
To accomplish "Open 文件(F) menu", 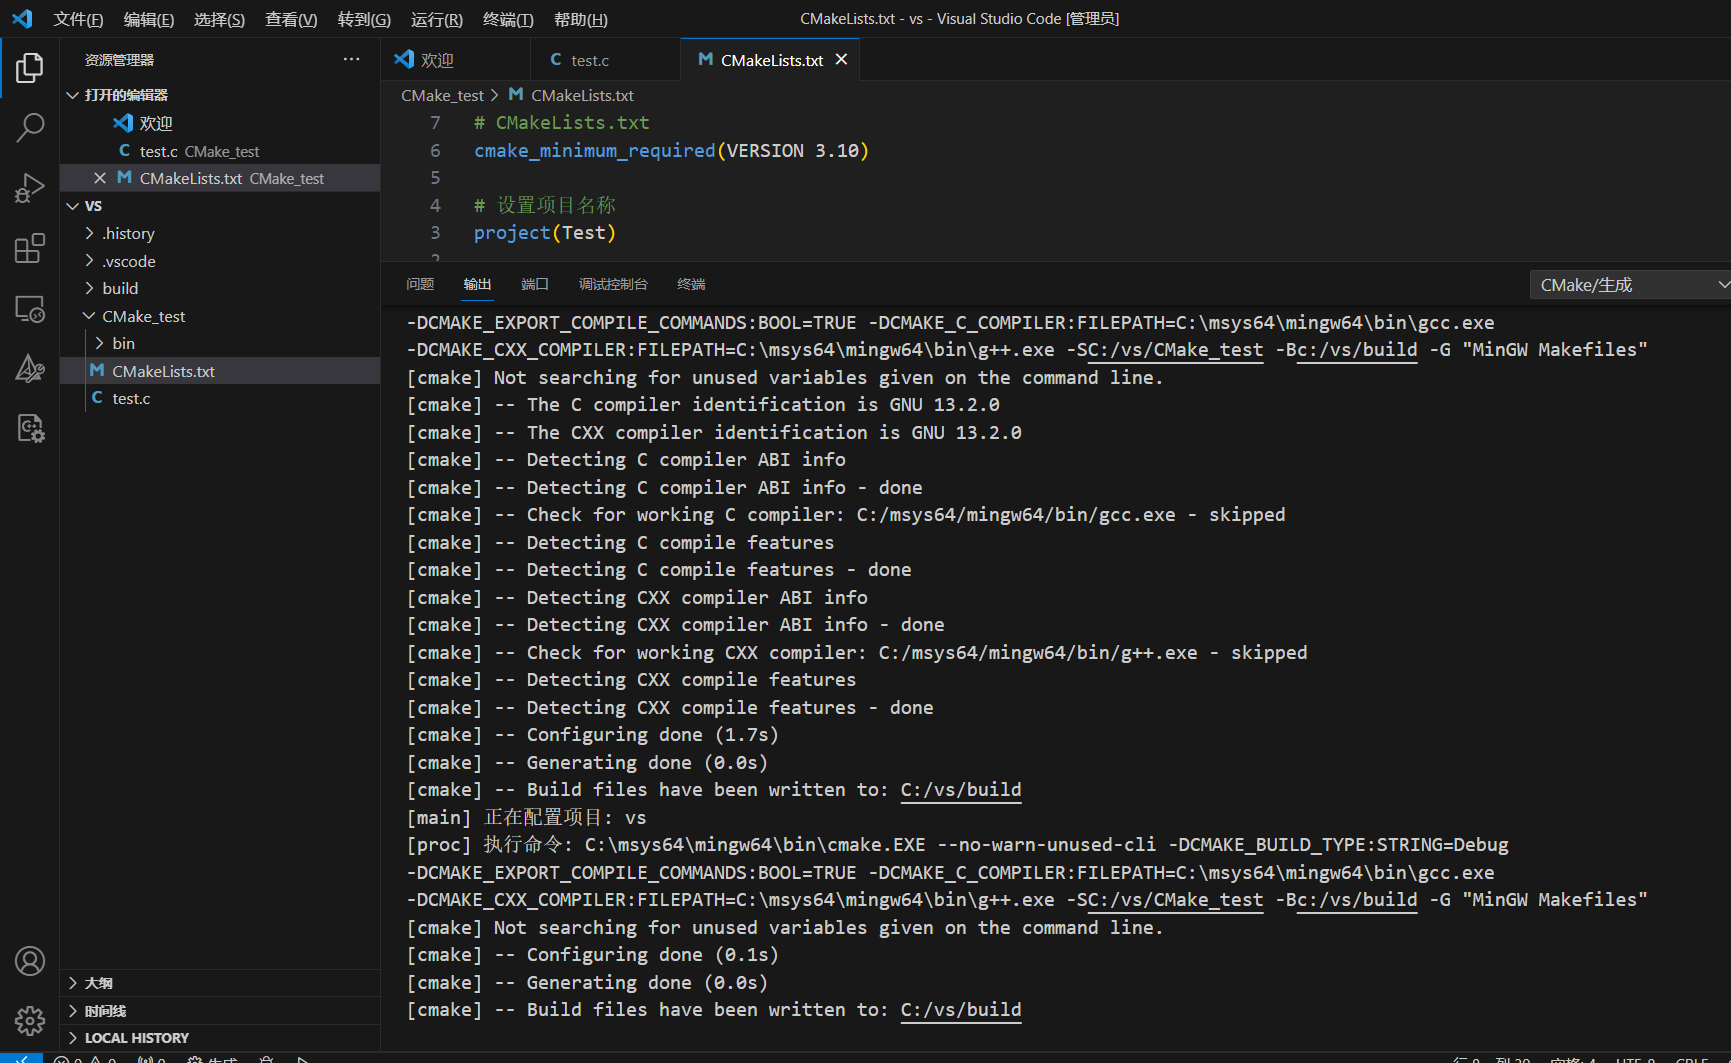I will click(78, 19).
